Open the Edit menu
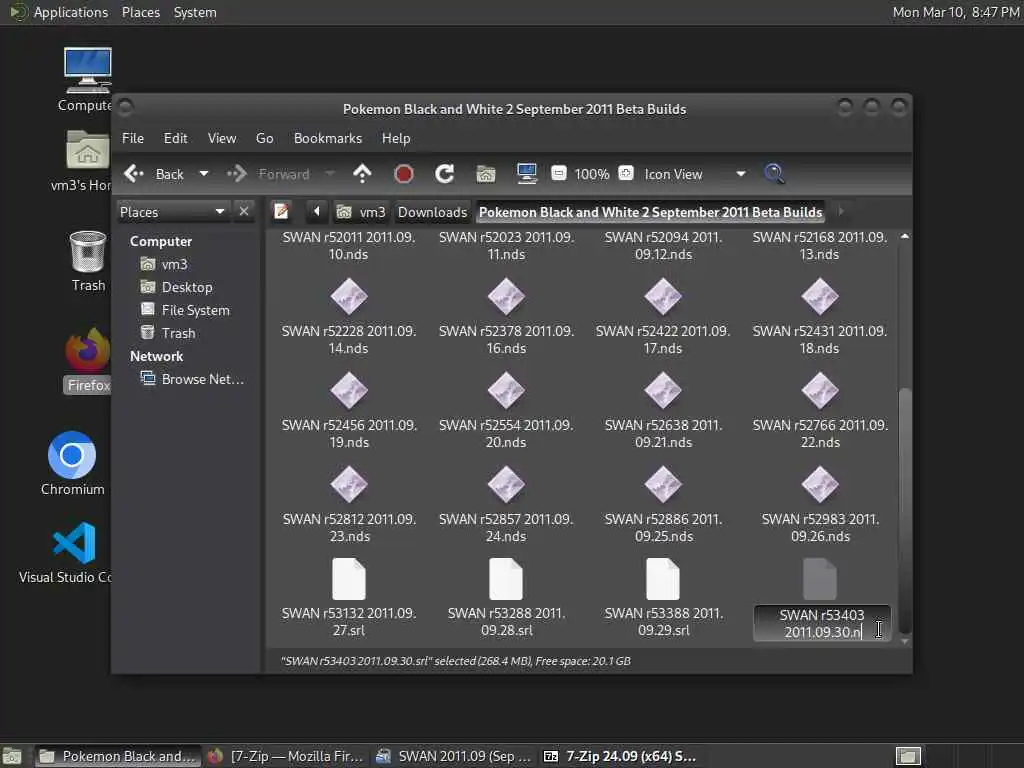This screenshot has width=1024, height=768. [175, 138]
